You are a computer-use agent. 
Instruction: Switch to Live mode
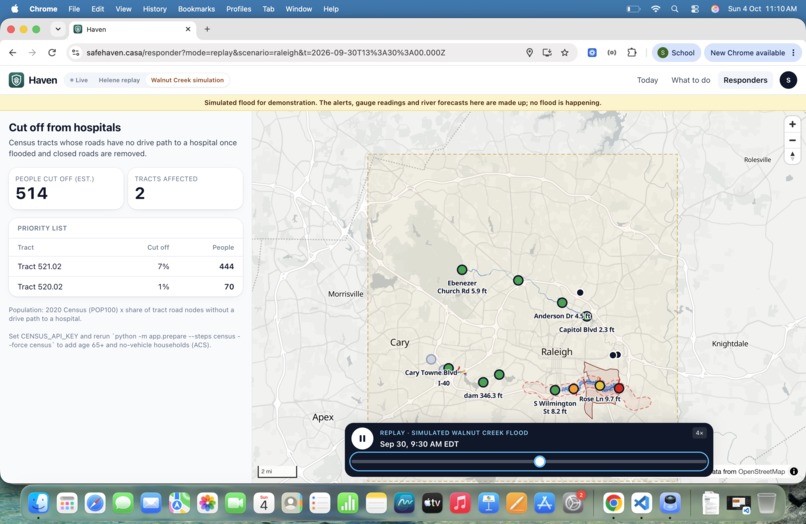pyautogui.click(x=79, y=80)
